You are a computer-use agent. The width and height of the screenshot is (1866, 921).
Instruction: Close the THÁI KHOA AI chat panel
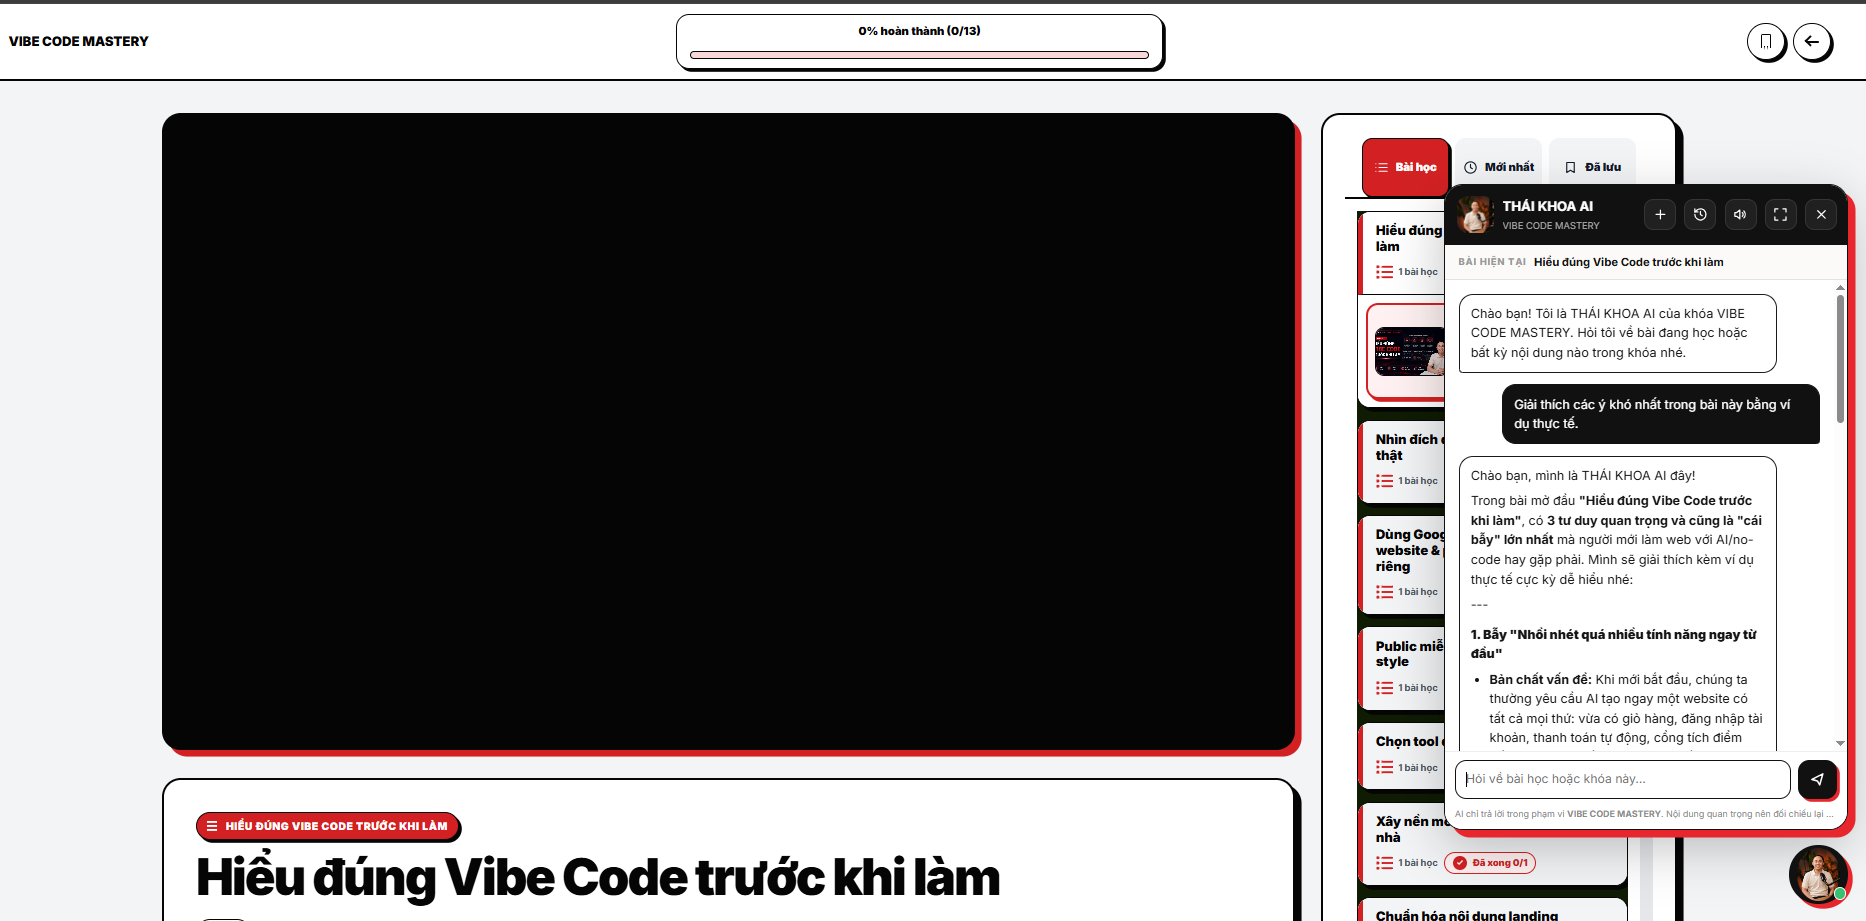(1821, 214)
